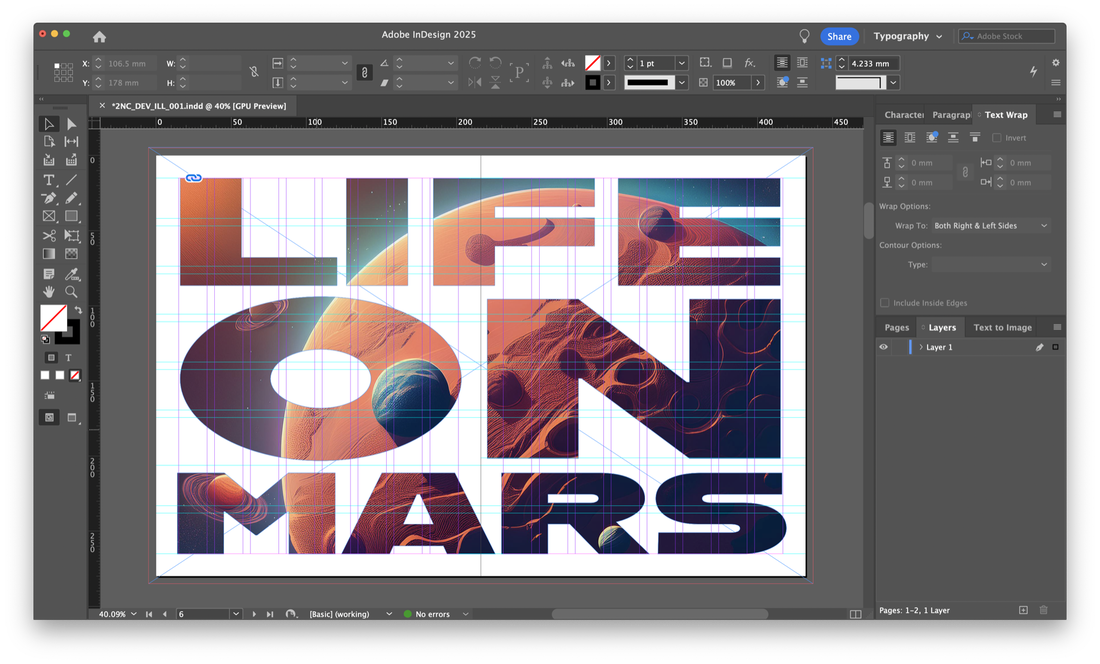1100x664 pixels.
Task: Open the page number dropdown
Action: coord(236,614)
